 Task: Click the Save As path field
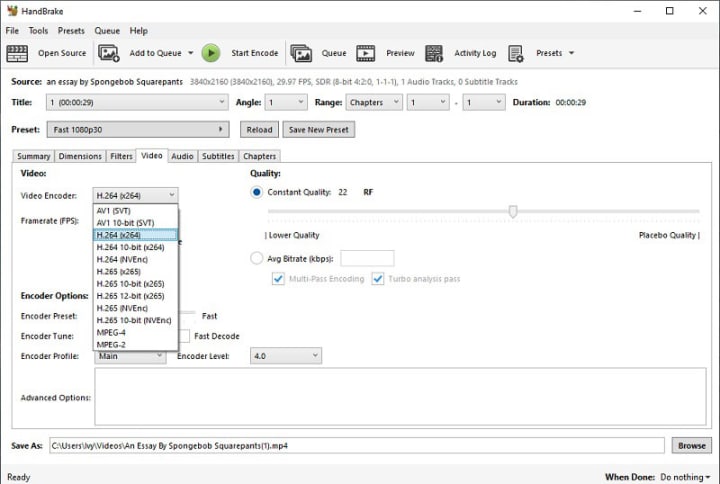pyautogui.click(x=357, y=445)
